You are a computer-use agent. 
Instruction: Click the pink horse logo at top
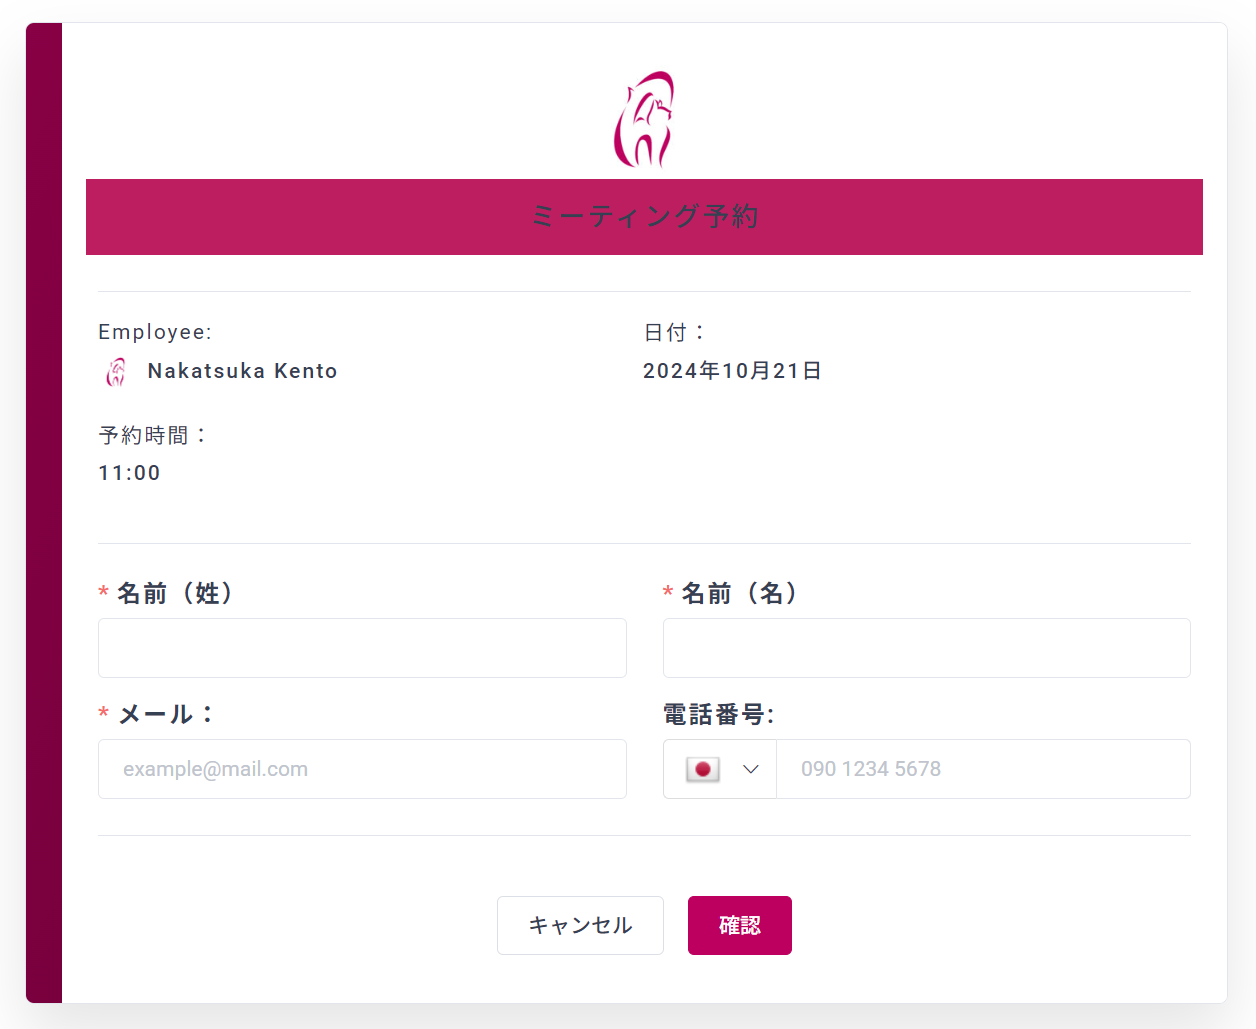[x=644, y=119]
